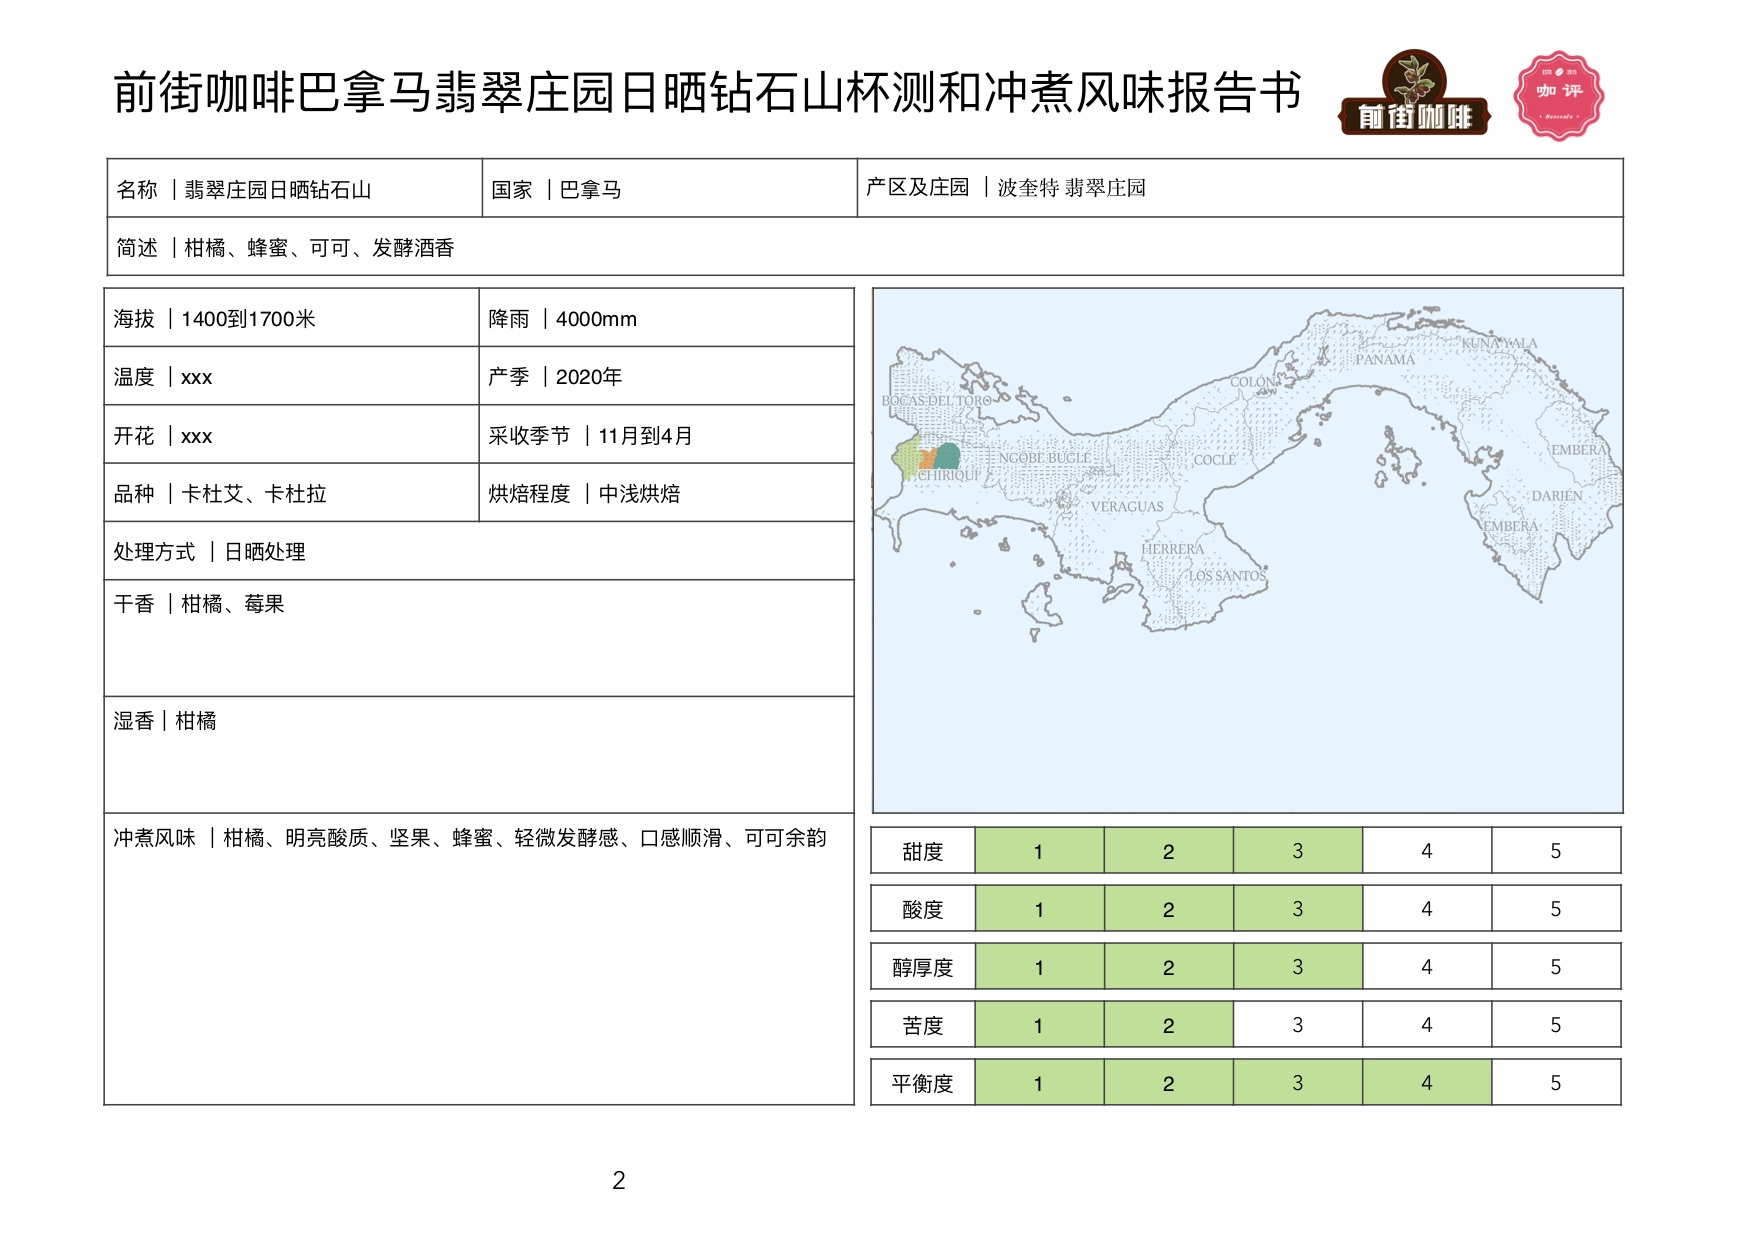Viewport: 1754px width, 1239px height.
Task: Select the 产区及庄园 波奎特 翡翠庄园 cell
Action: coord(1240,188)
